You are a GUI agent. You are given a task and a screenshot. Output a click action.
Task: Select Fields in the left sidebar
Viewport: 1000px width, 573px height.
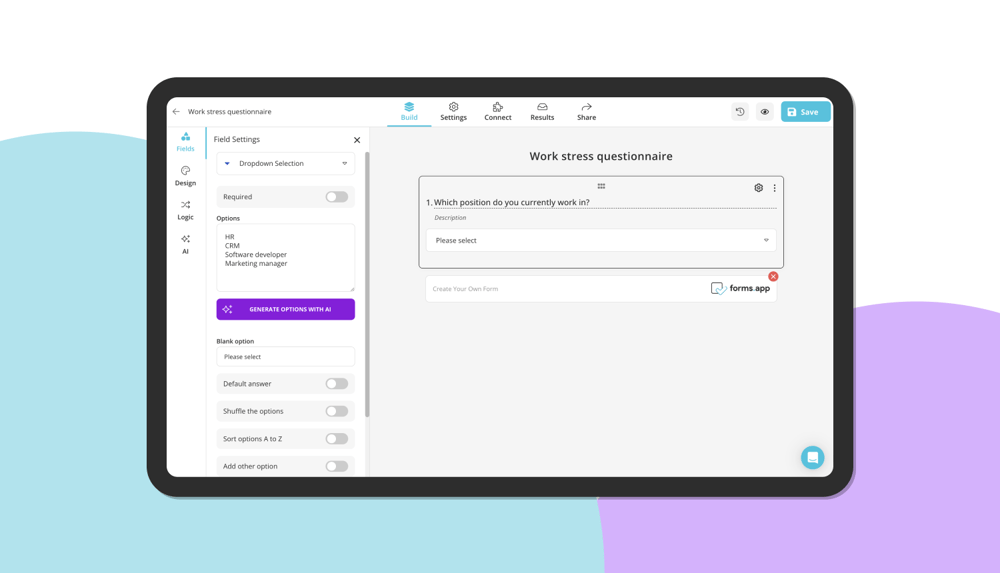[x=186, y=142]
